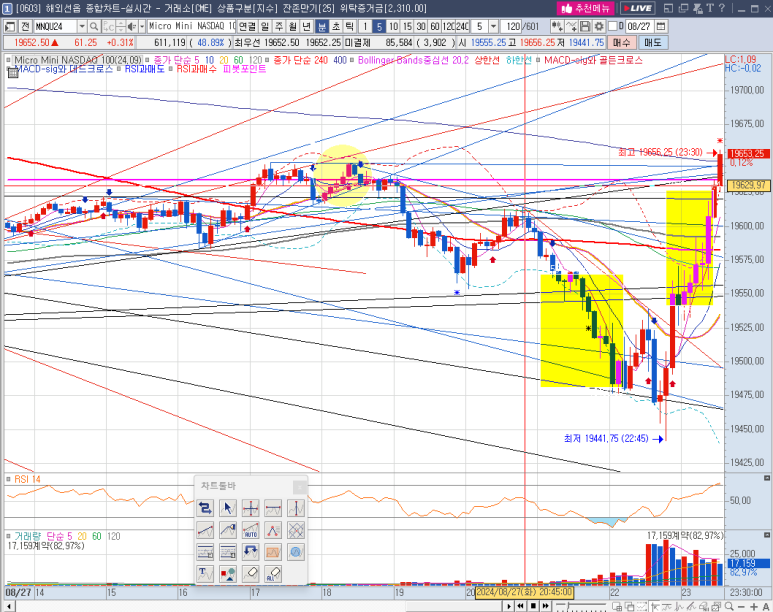
Task: Click the stop playback button at bottom
Action: pos(533,606)
